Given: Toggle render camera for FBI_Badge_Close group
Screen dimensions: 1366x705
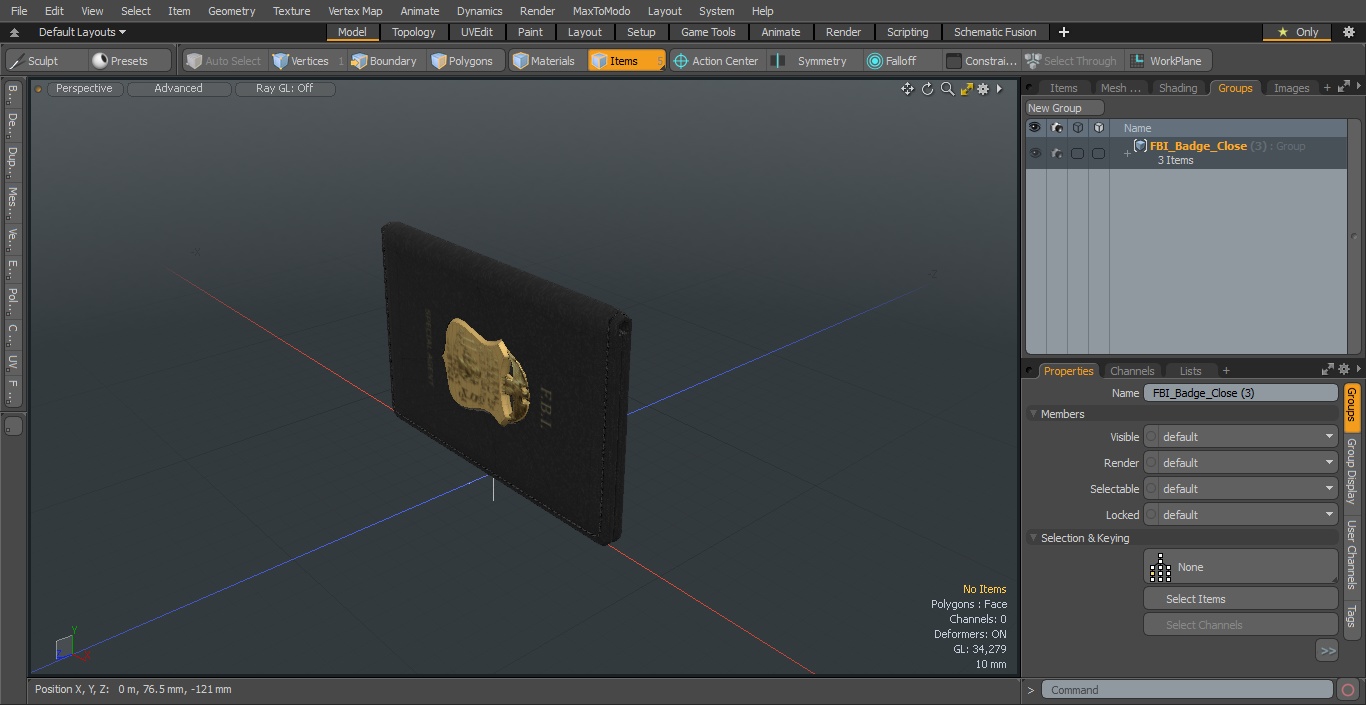Looking at the screenshot, I should [1056, 153].
